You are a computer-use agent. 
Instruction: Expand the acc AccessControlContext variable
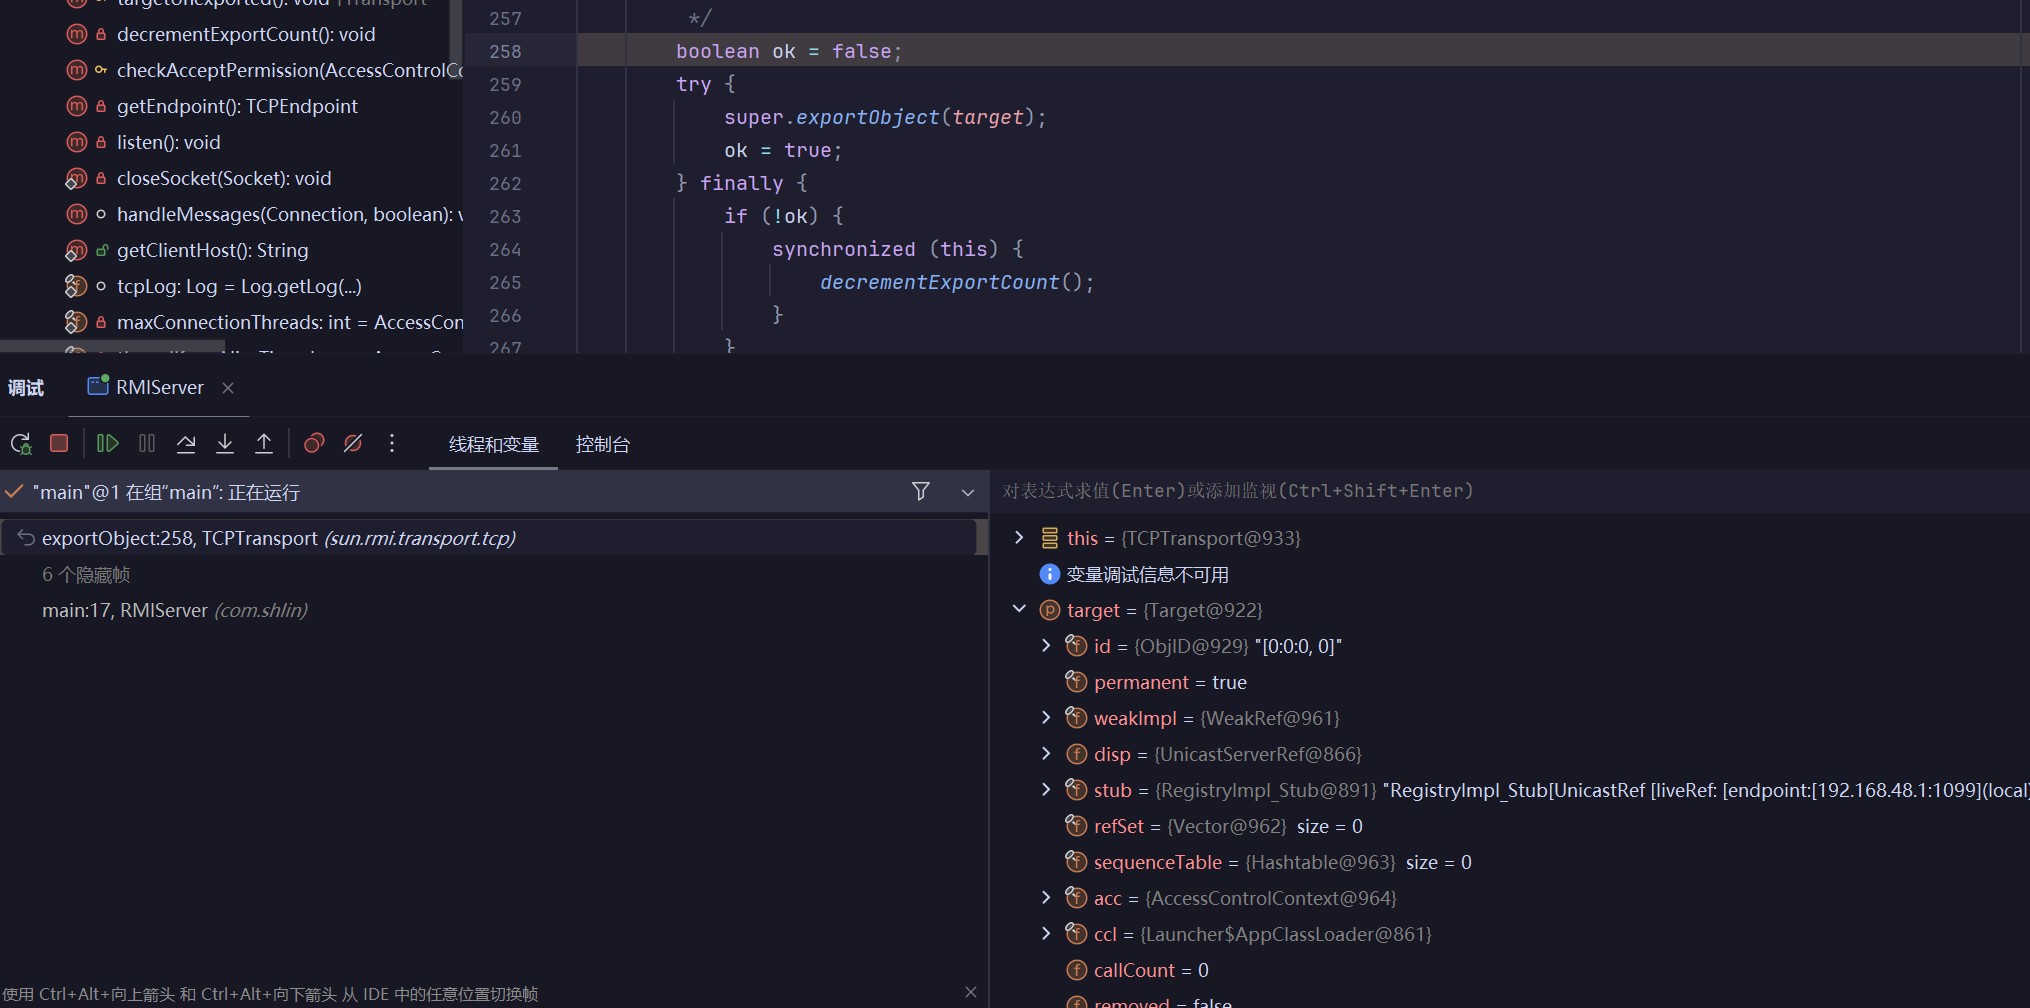pos(1046,898)
